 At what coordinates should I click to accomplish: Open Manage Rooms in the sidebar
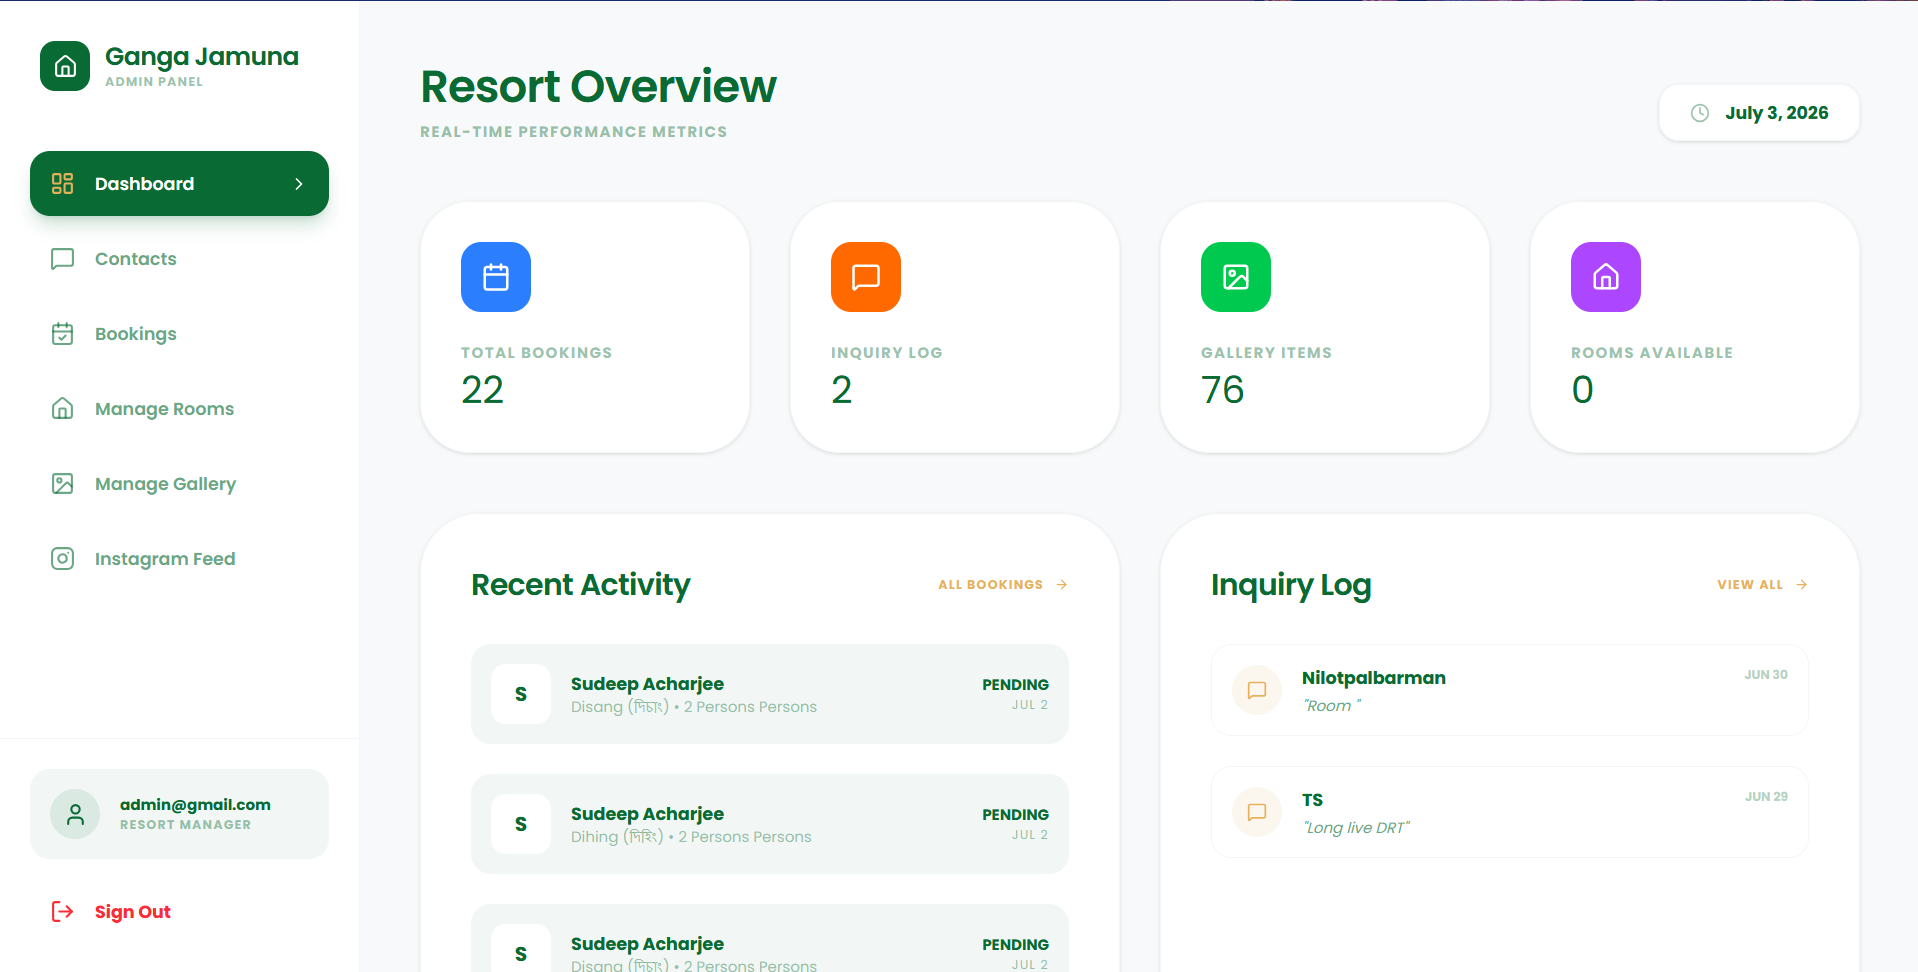(180, 409)
